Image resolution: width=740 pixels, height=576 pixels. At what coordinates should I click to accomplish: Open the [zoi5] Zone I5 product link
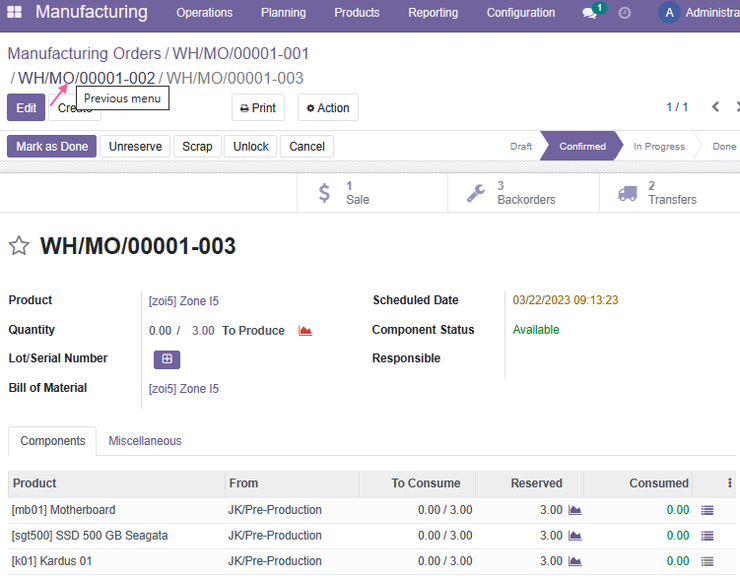(x=184, y=301)
